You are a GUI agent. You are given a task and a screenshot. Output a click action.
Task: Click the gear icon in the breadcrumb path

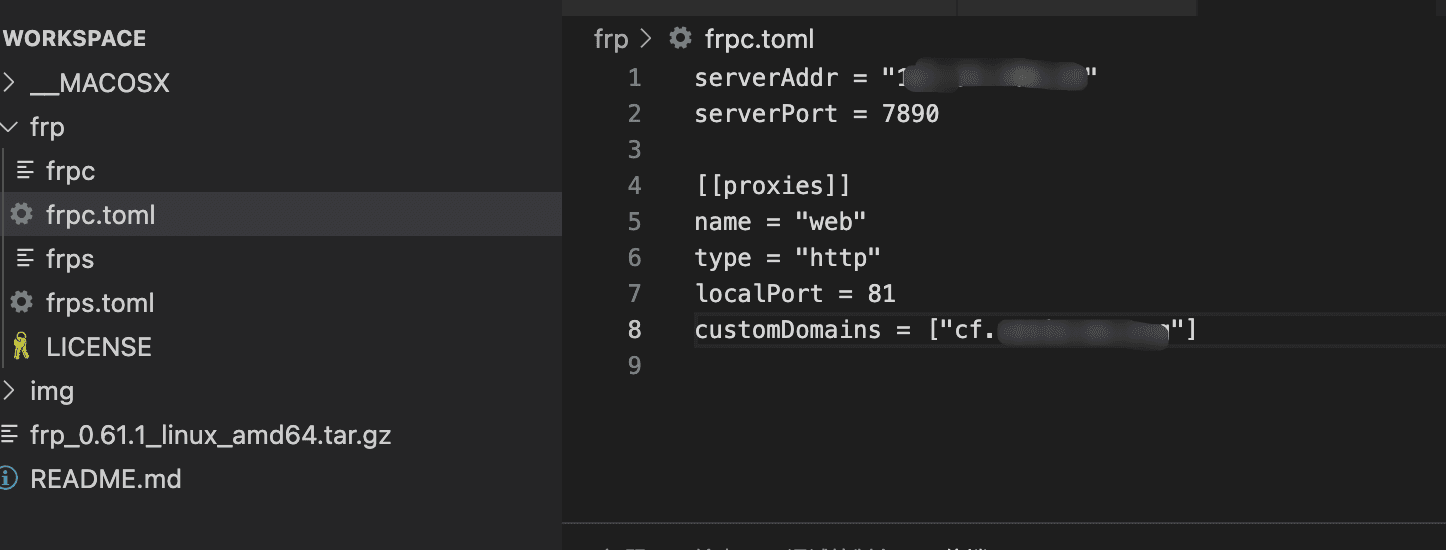[681, 38]
